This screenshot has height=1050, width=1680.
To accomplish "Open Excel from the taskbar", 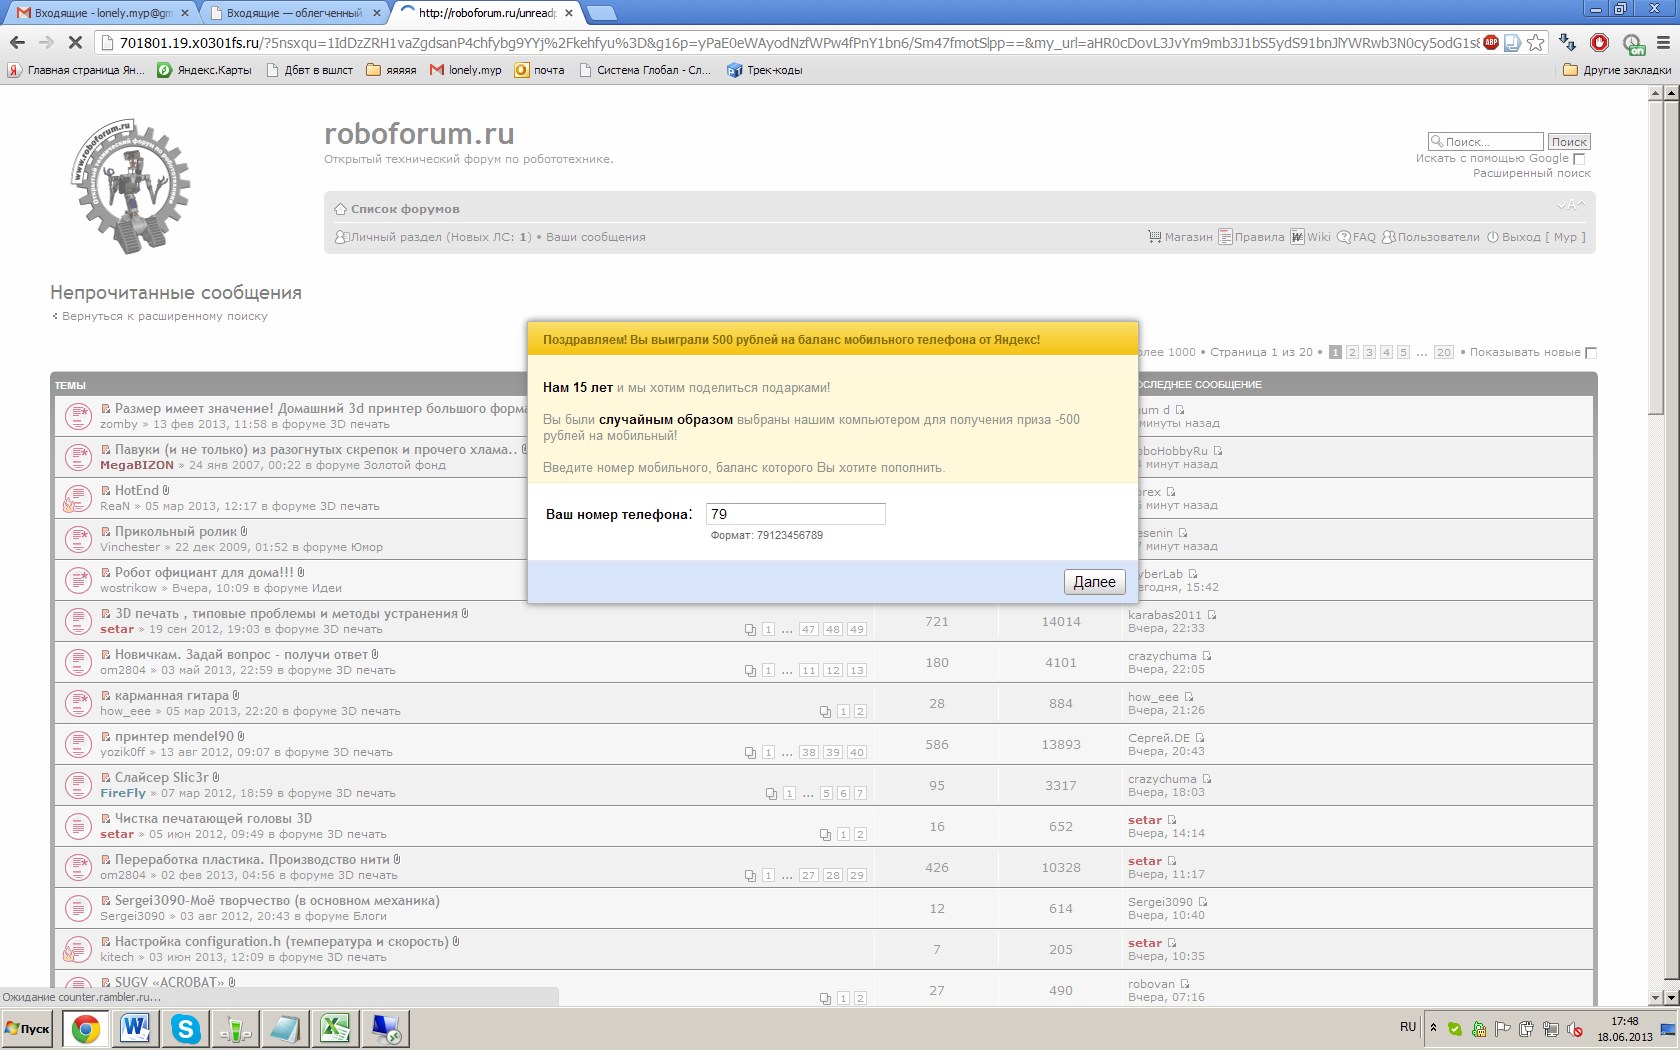I will (335, 1028).
